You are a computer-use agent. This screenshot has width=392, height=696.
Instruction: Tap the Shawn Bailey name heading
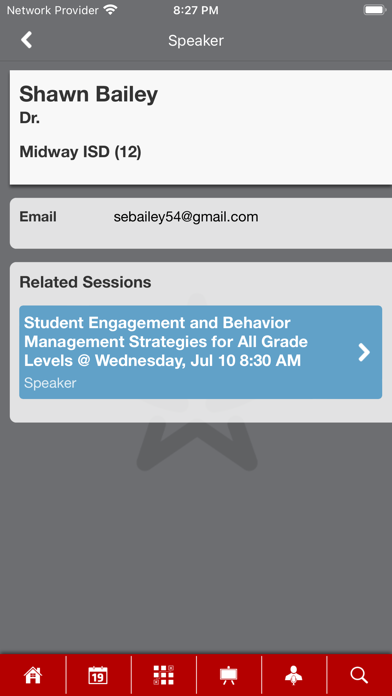pyautogui.click(x=88, y=94)
